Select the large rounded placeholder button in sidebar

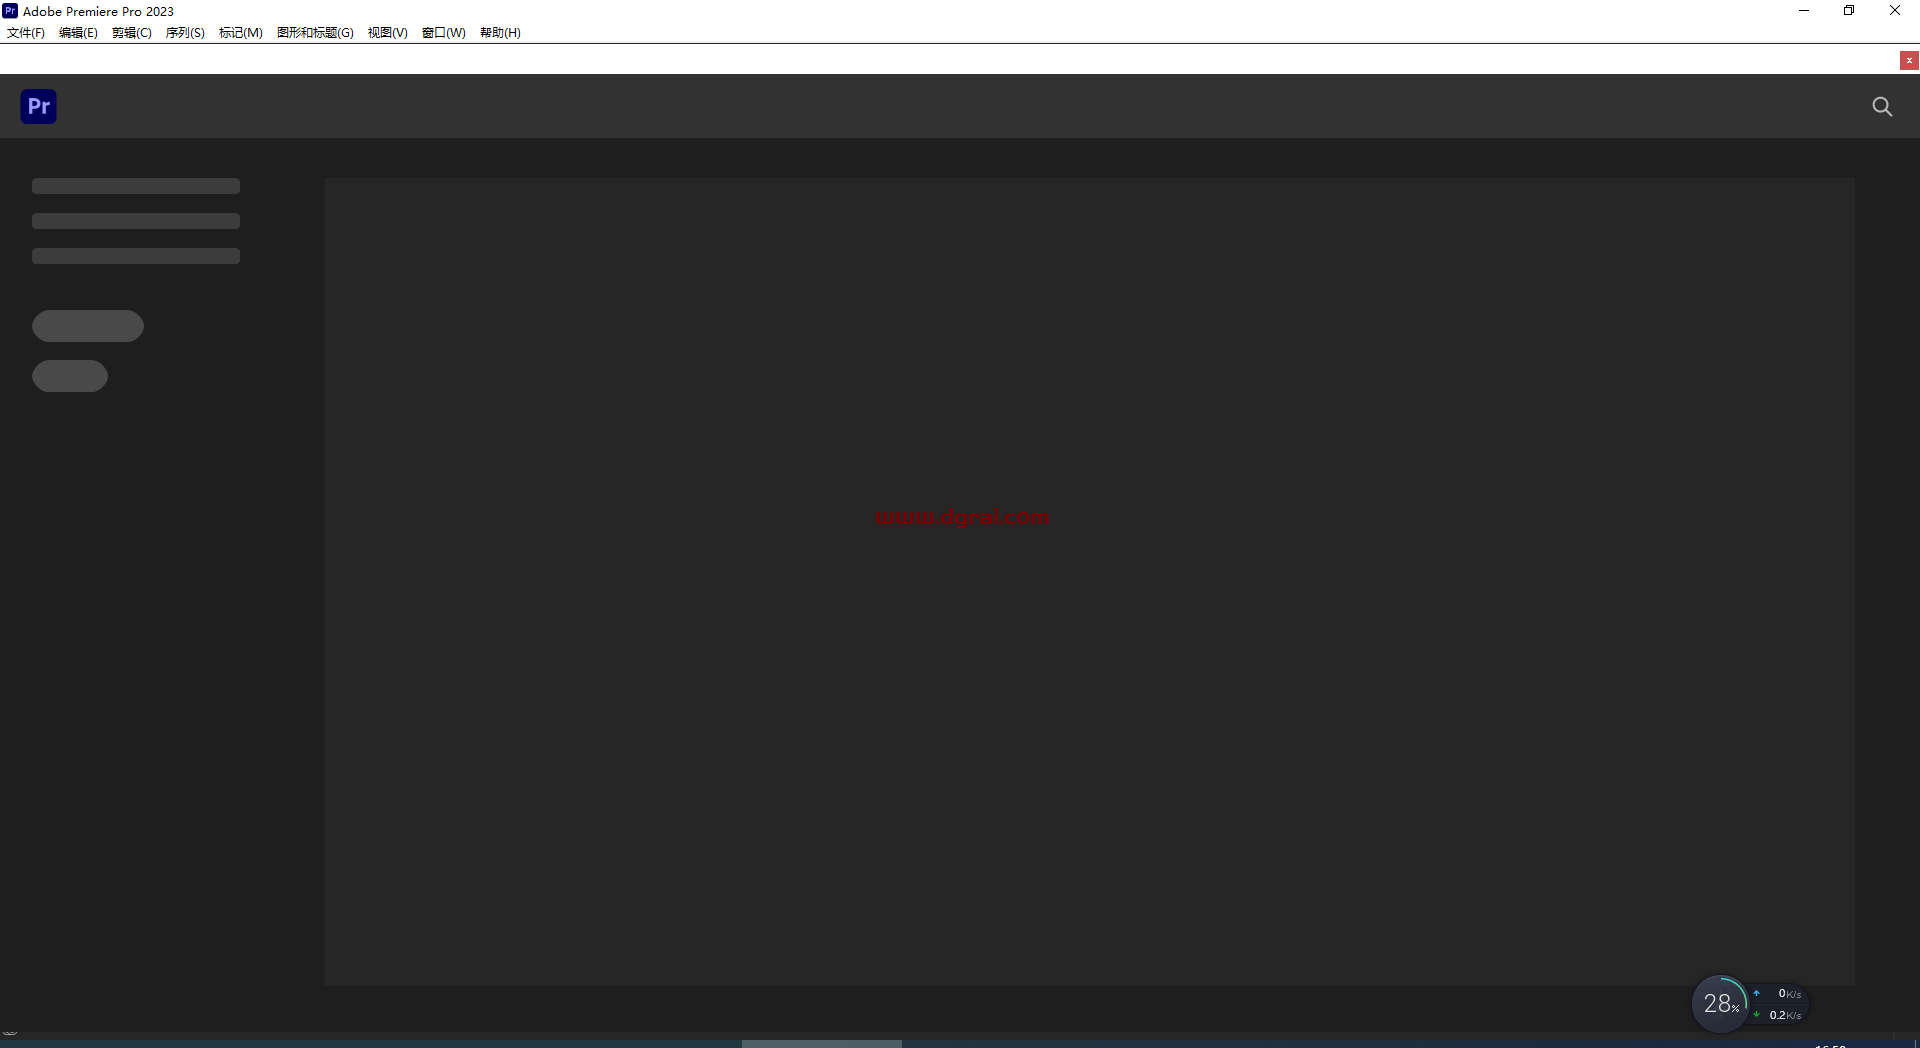point(87,325)
